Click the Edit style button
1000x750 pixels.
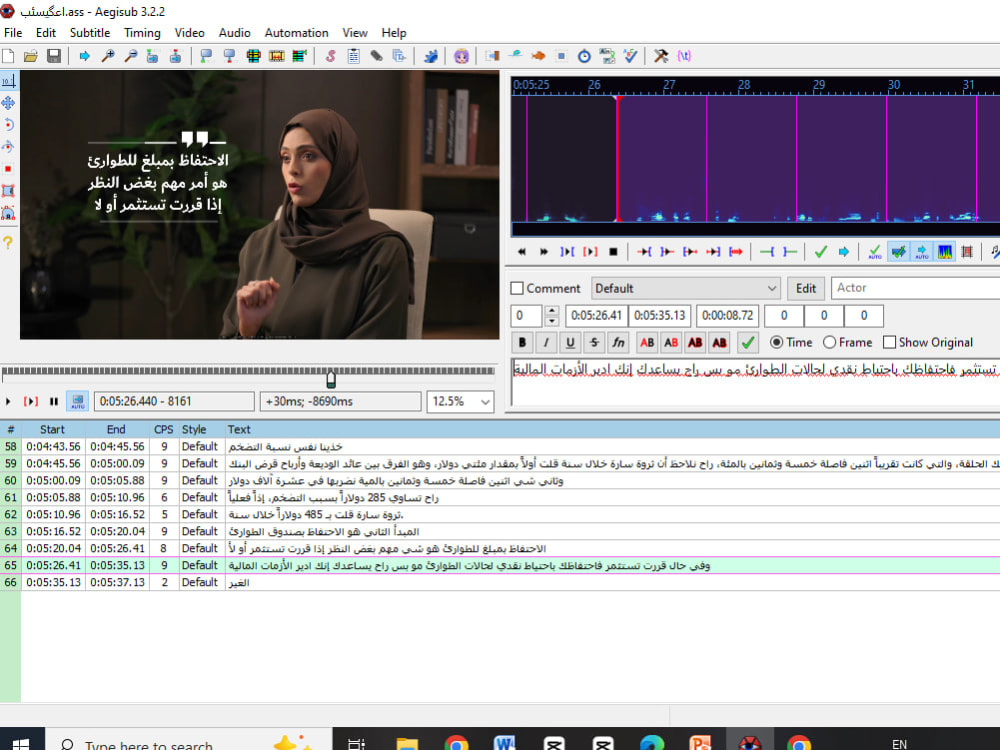(805, 288)
